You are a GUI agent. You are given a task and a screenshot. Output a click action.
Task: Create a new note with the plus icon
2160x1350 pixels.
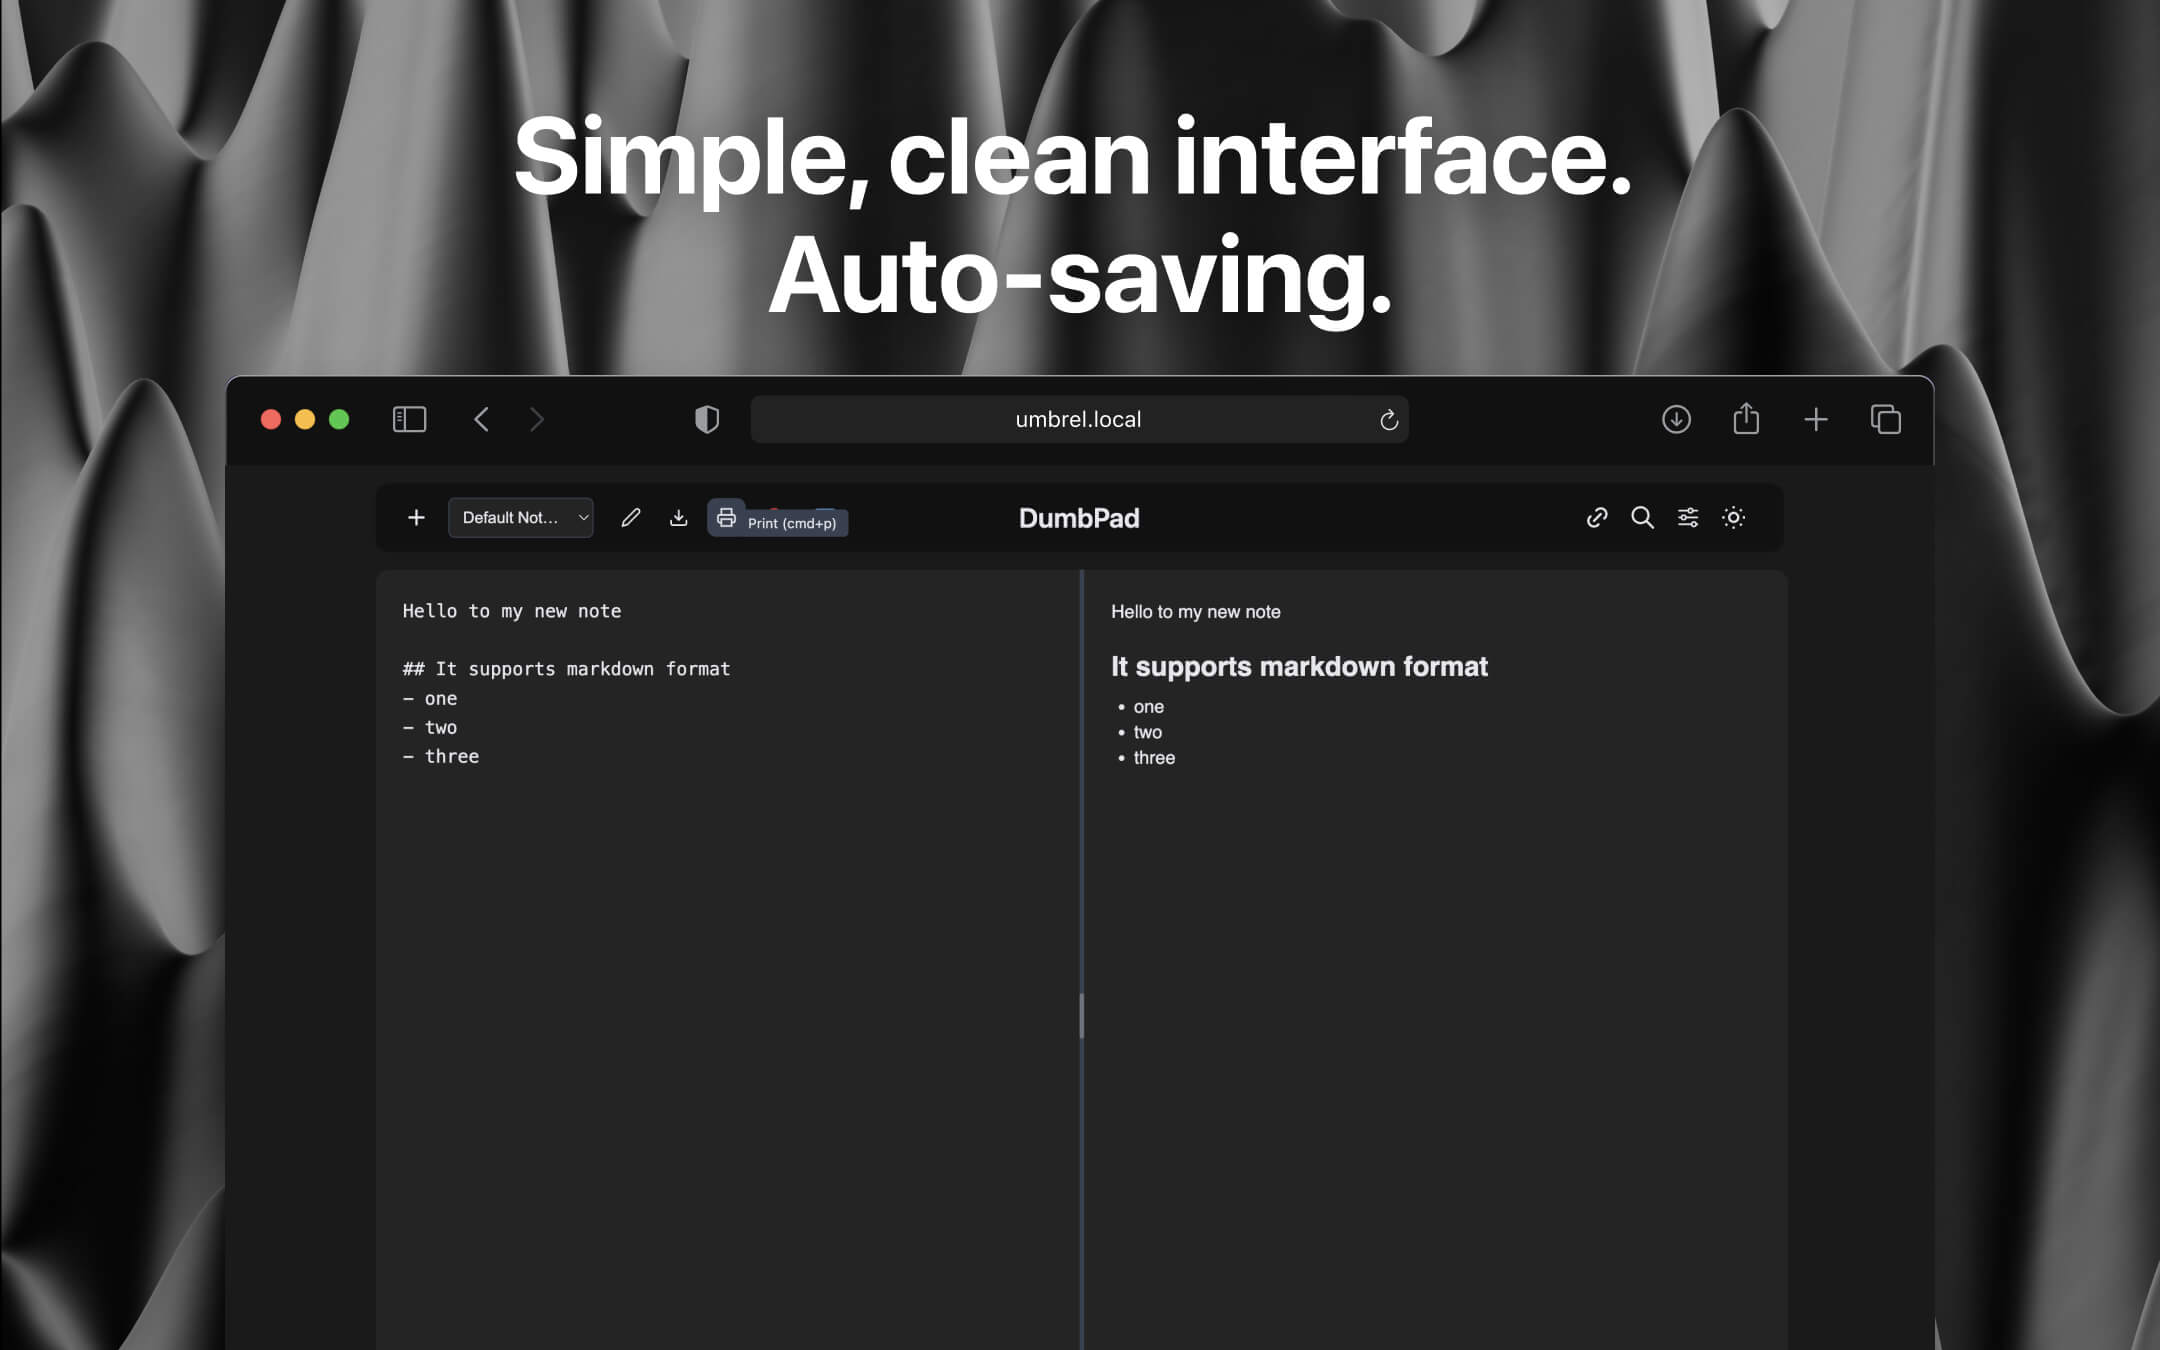click(416, 517)
